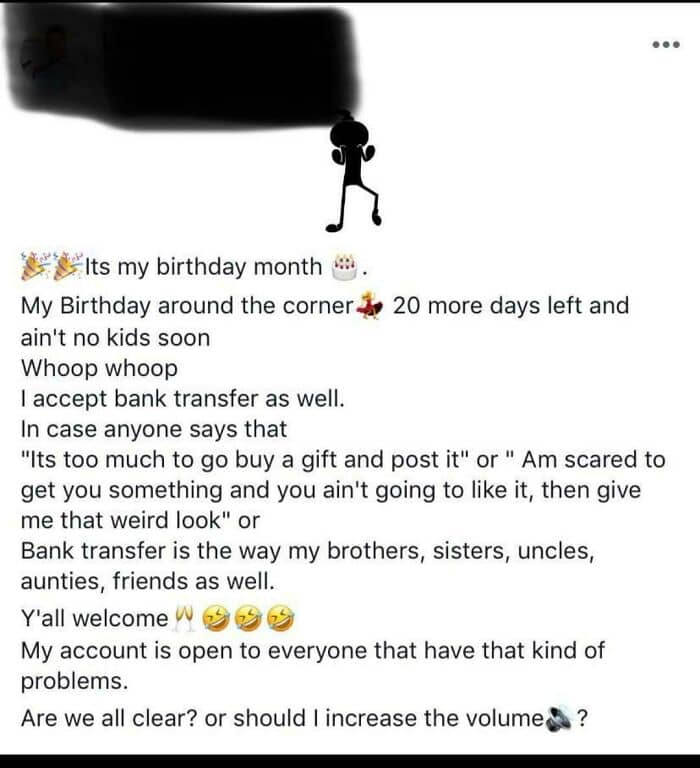The width and height of the screenshot is (700, 768).
Task: Click the clinking glasses emoji
Action: point(183,619)
